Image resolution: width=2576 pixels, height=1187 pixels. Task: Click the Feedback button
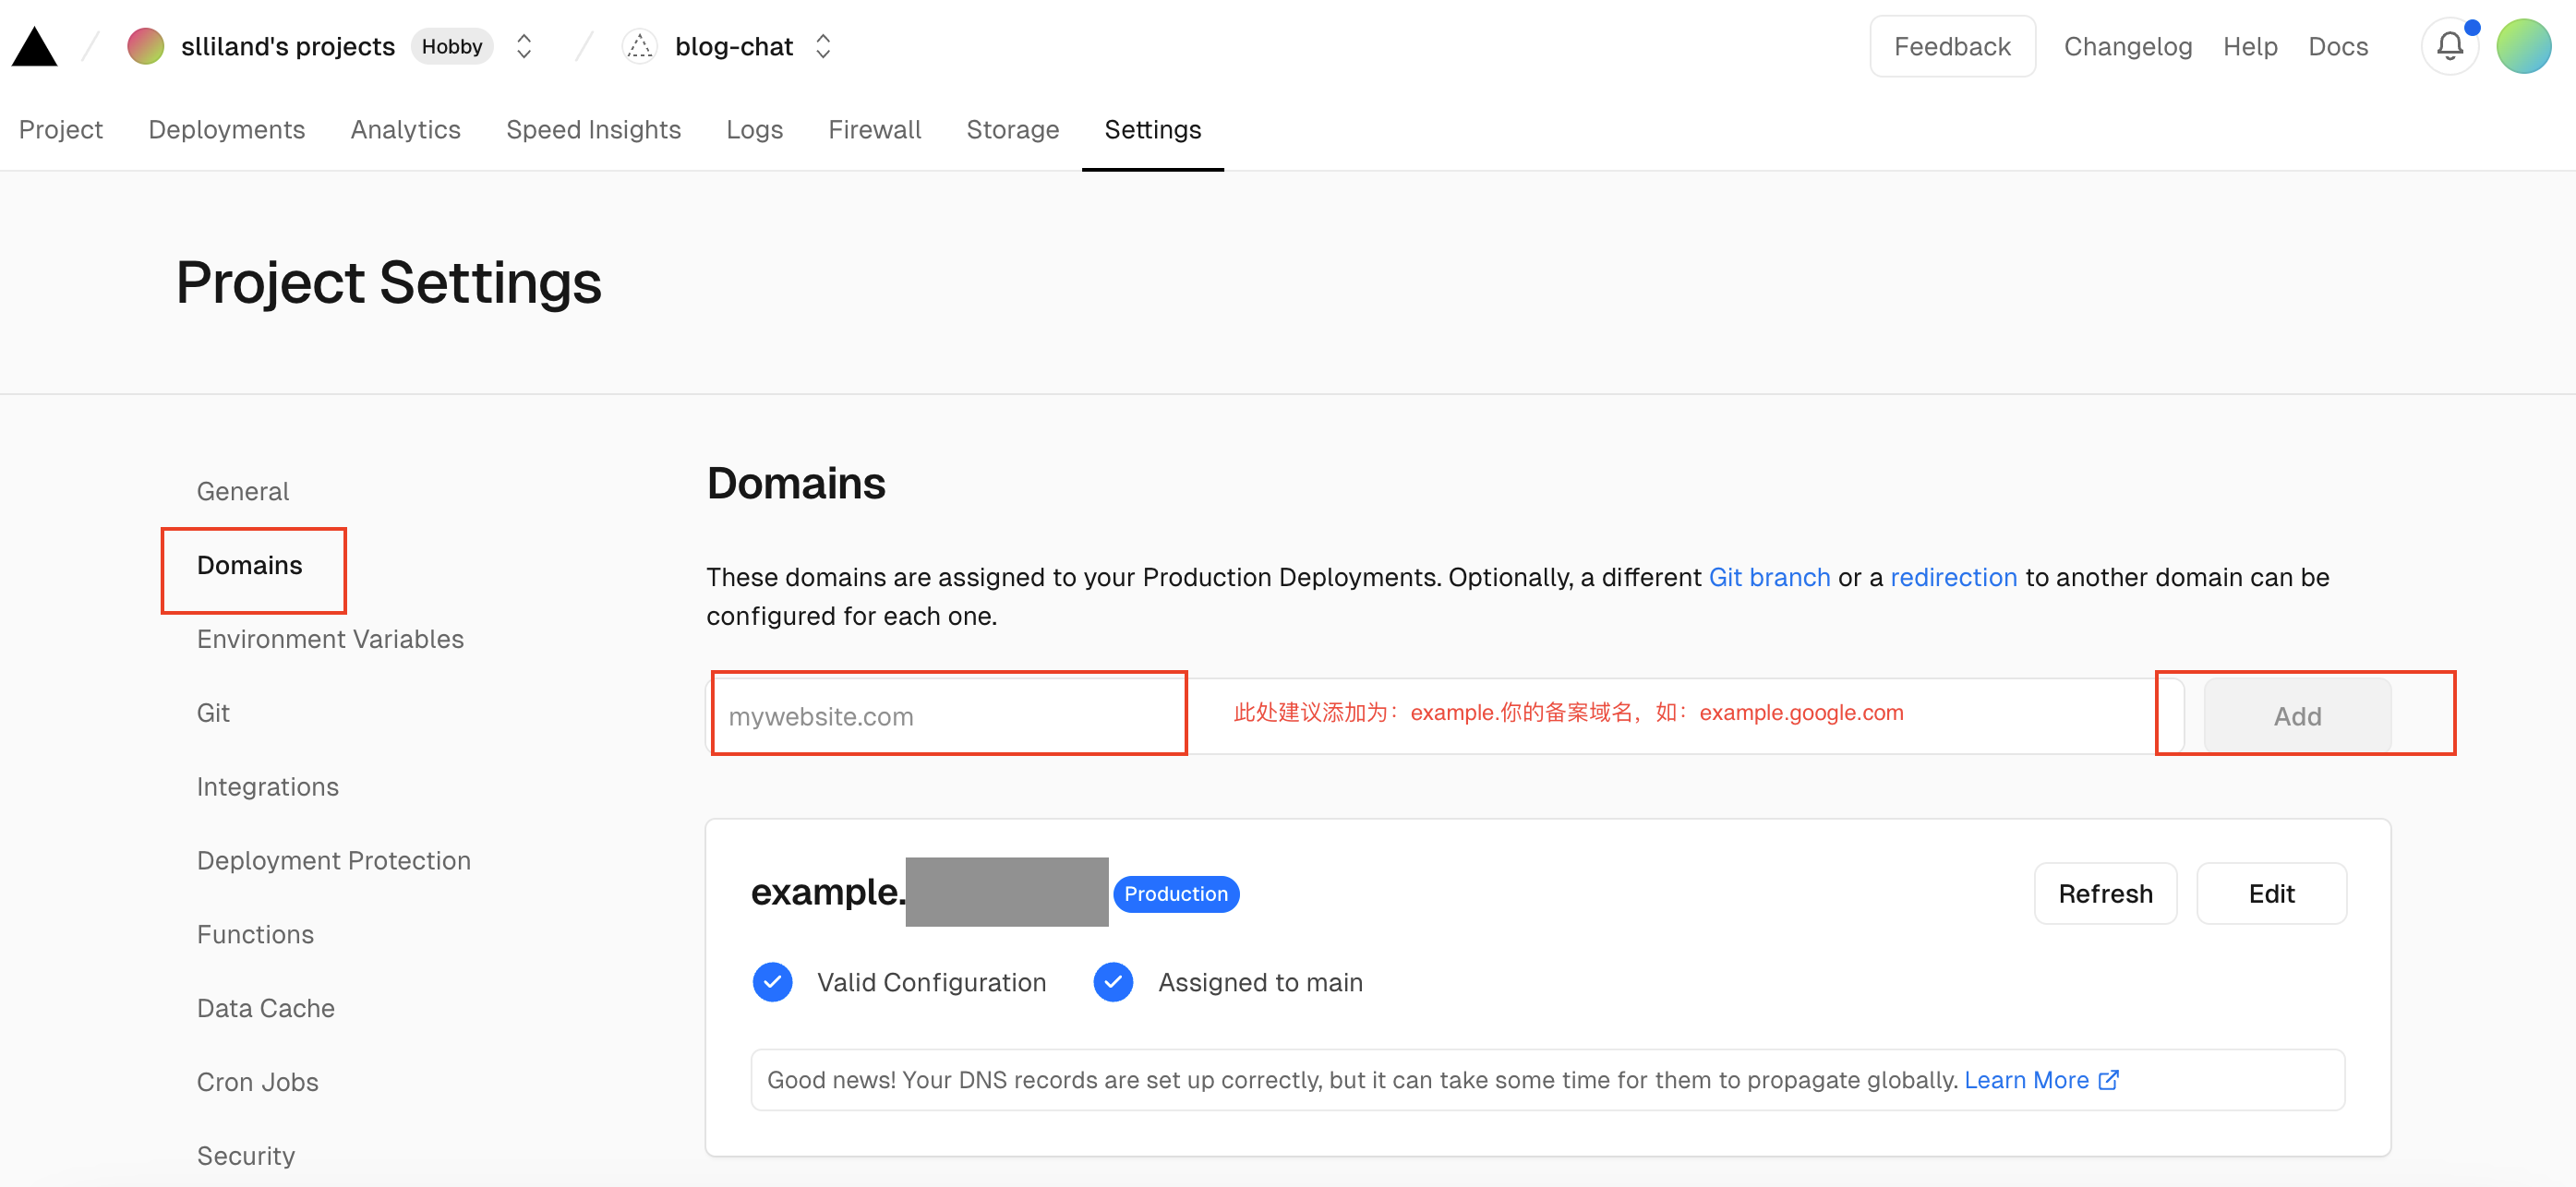(x=1952, y=46)
